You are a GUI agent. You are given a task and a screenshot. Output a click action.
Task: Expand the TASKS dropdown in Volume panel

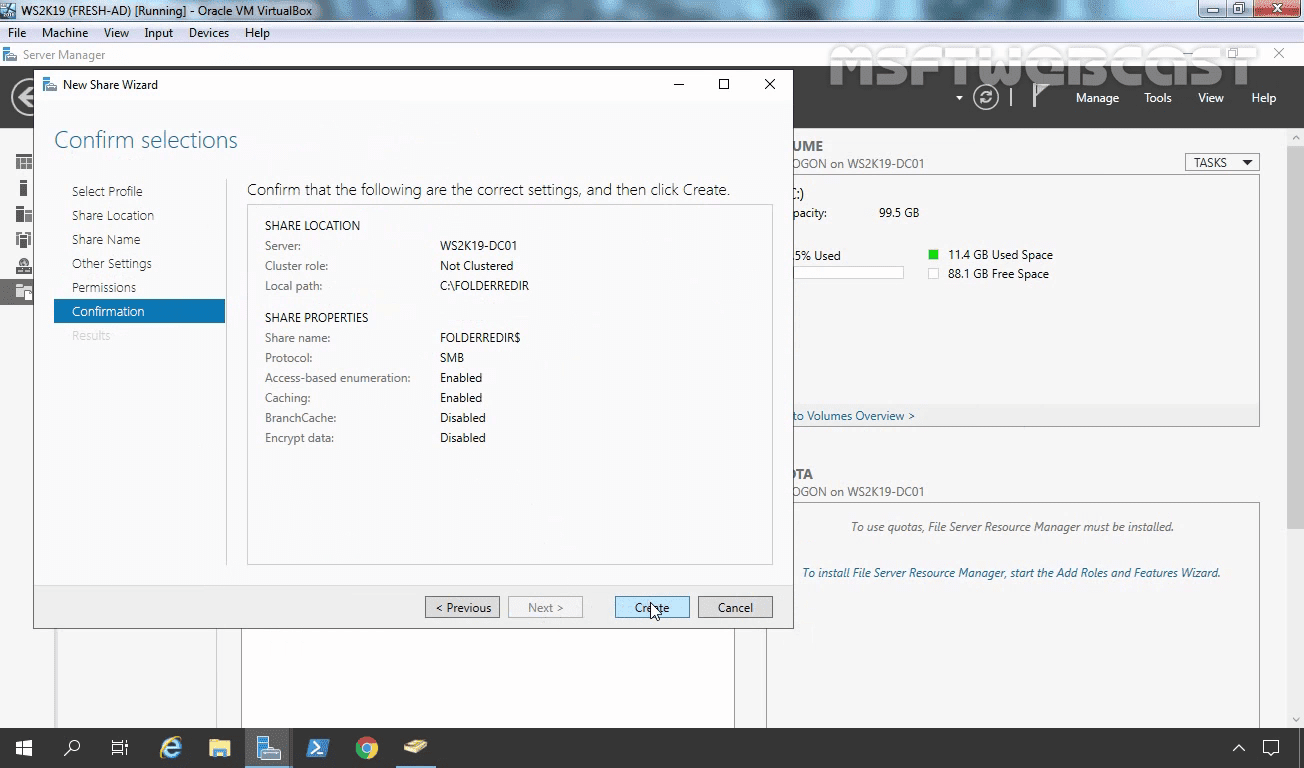(x=1222, y=162)
